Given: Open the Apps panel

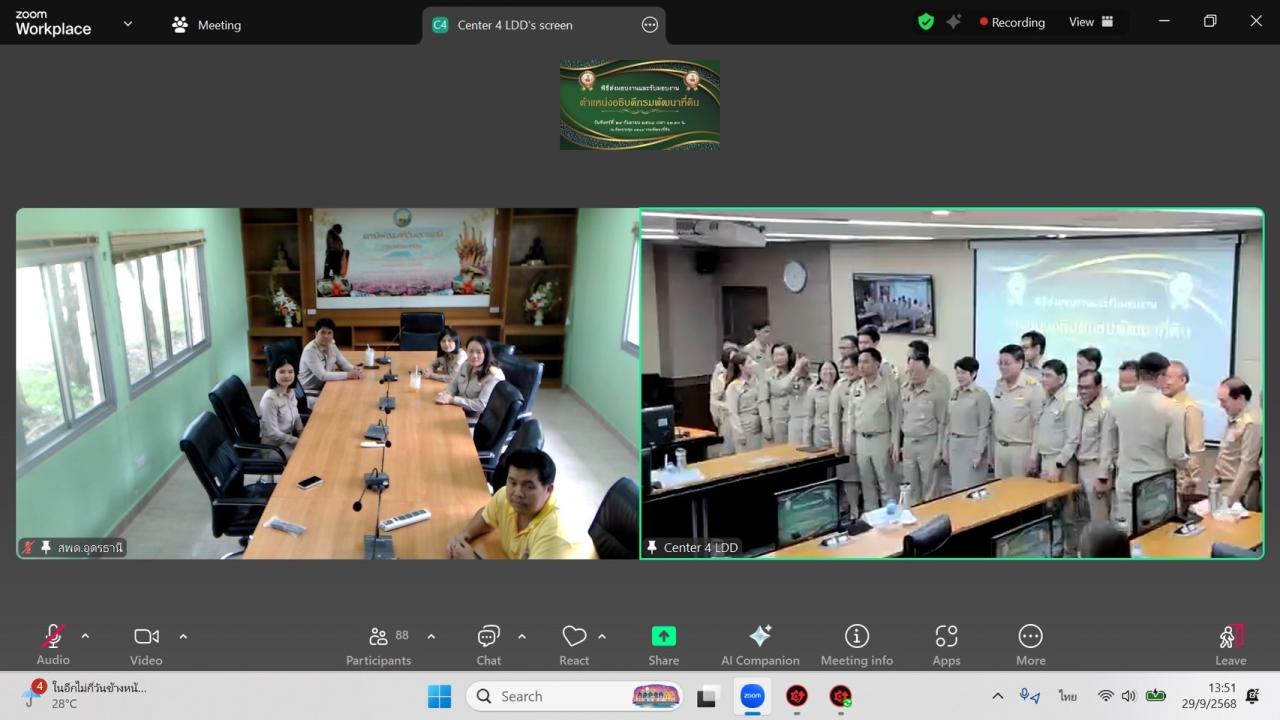Looking at the screenshot, I should 946,644.
